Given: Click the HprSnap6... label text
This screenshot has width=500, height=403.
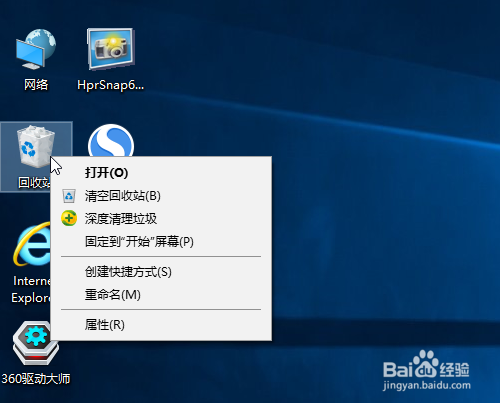Looking at the screenshot, I should click(111, 85).
